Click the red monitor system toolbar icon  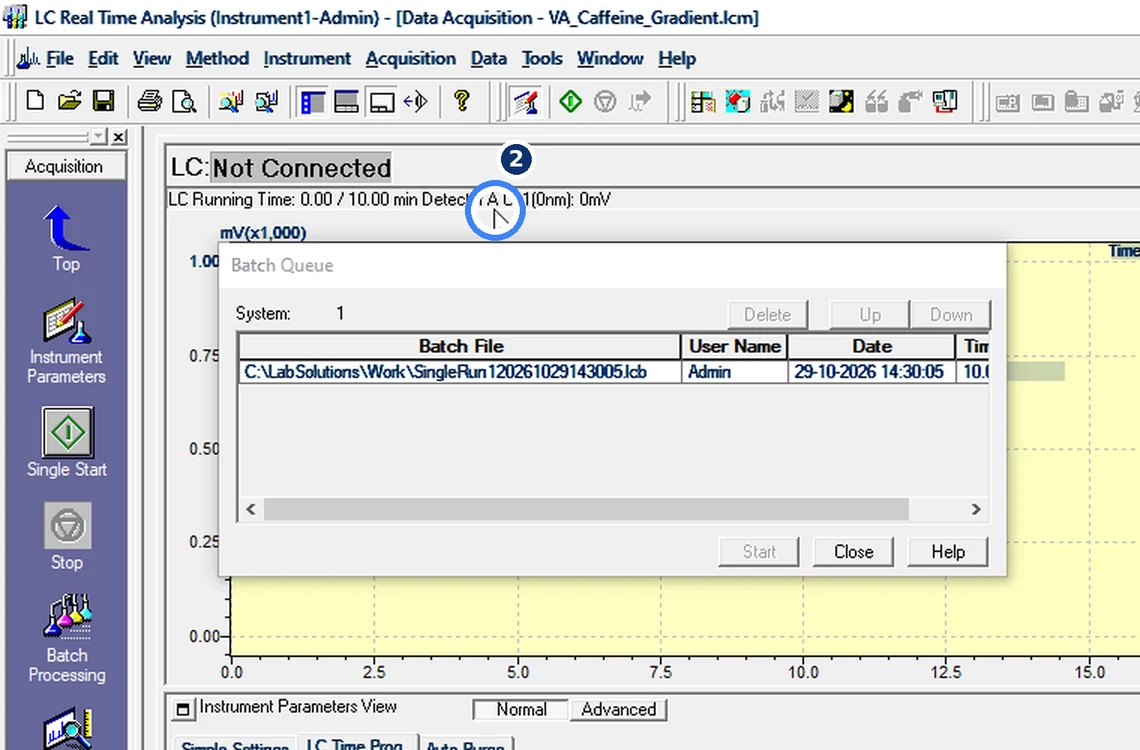click(945, 102)
